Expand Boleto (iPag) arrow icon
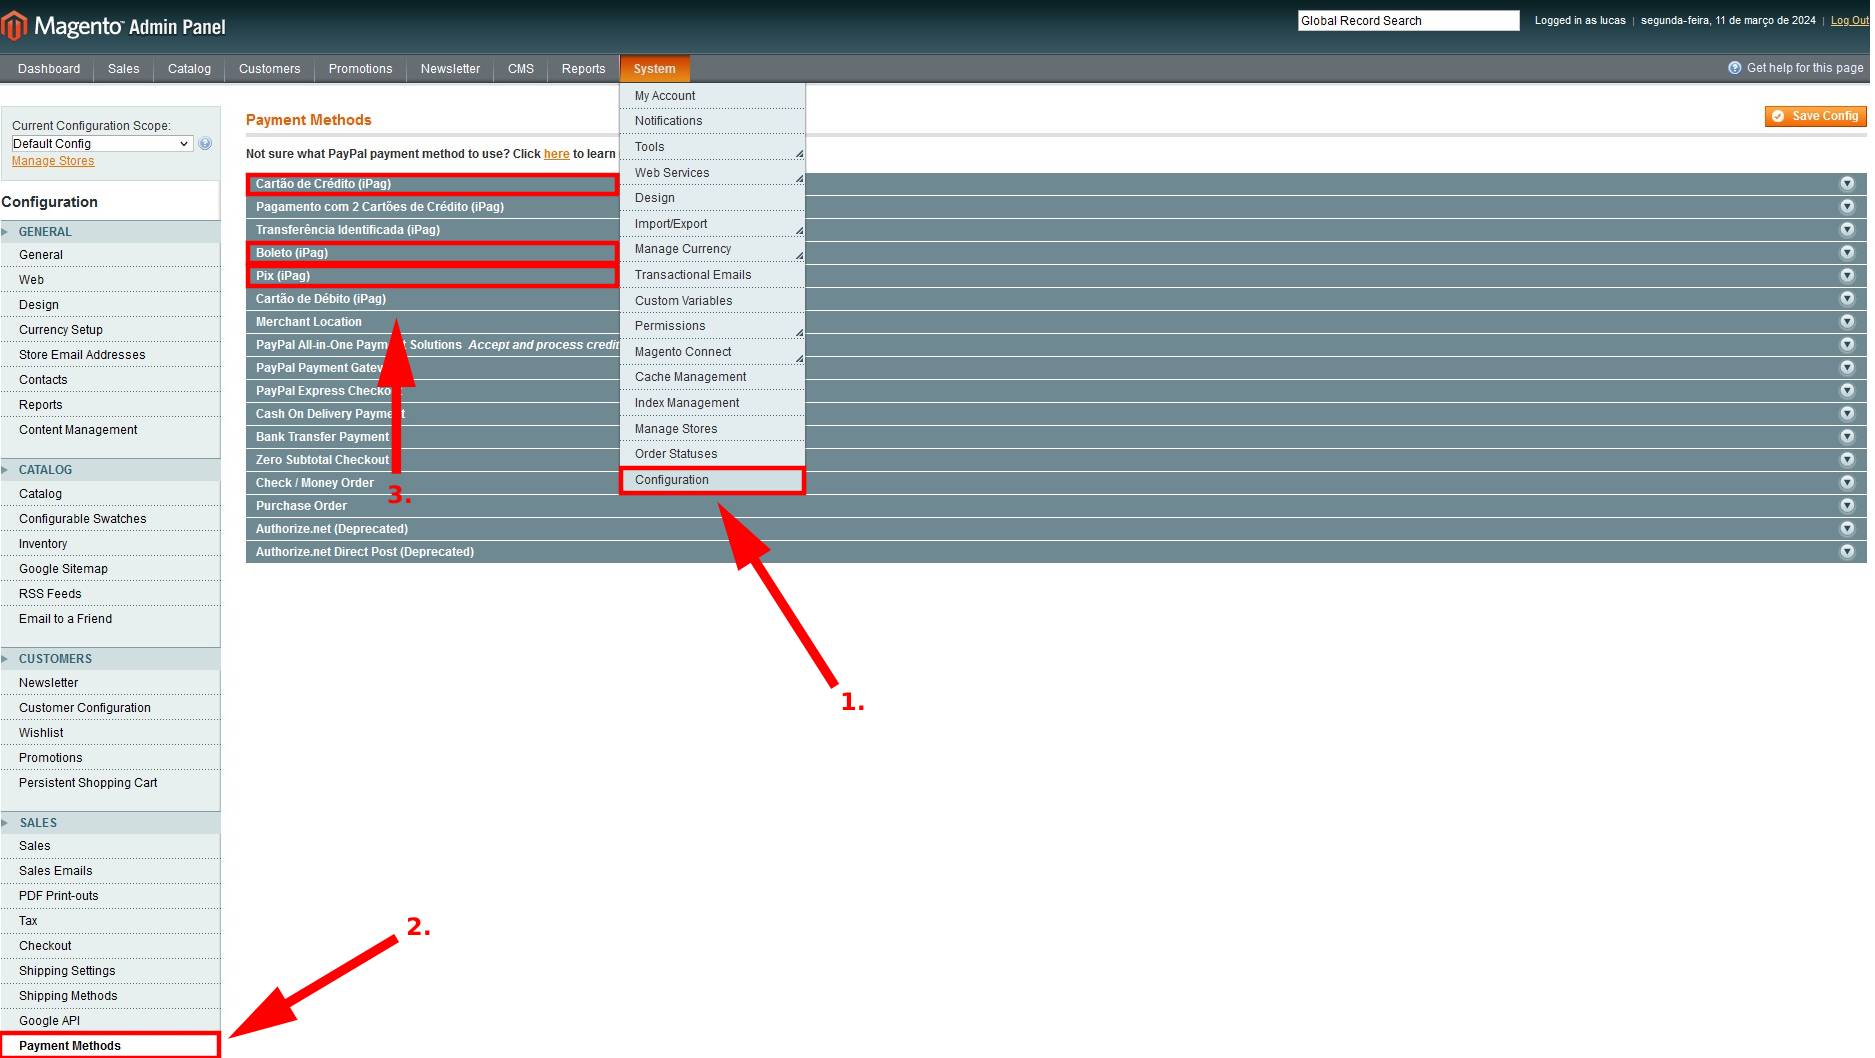This screenshot has width=1875, height=1058. [1847, 253]
